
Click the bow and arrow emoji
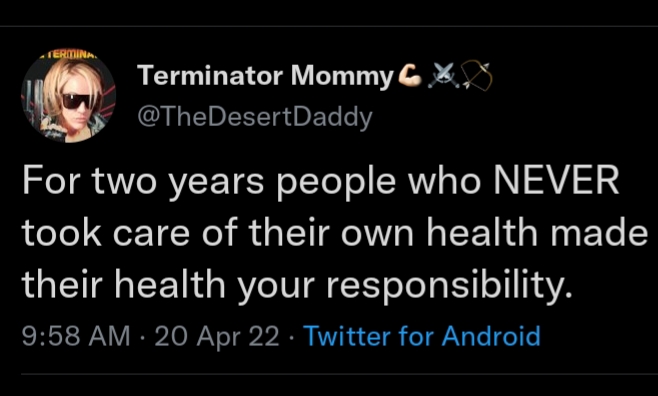coord(477,76)
